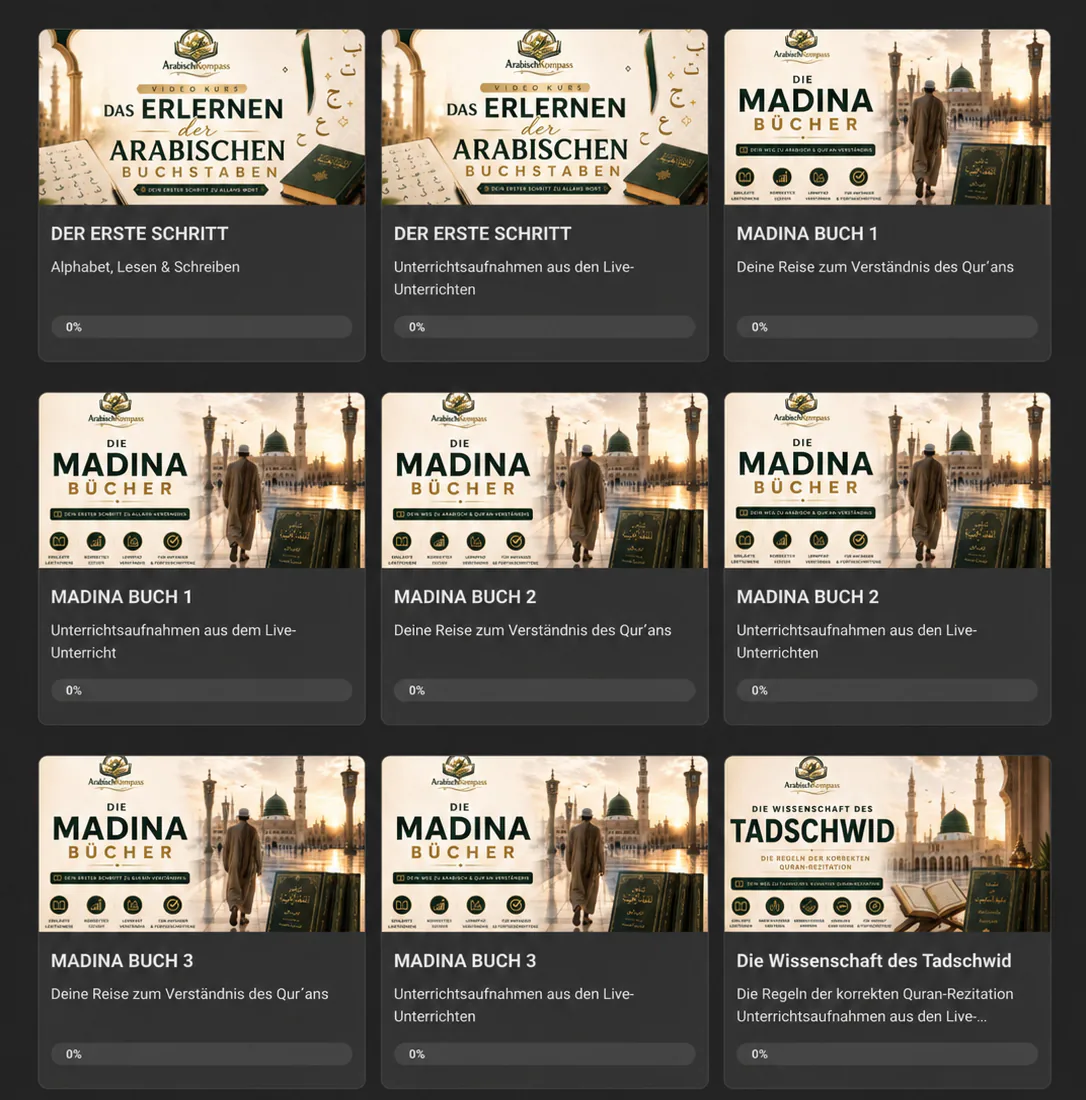Open the Tadschwid course thumbnail
This screenshot has width=1086, height=1100.
point(887,844)
